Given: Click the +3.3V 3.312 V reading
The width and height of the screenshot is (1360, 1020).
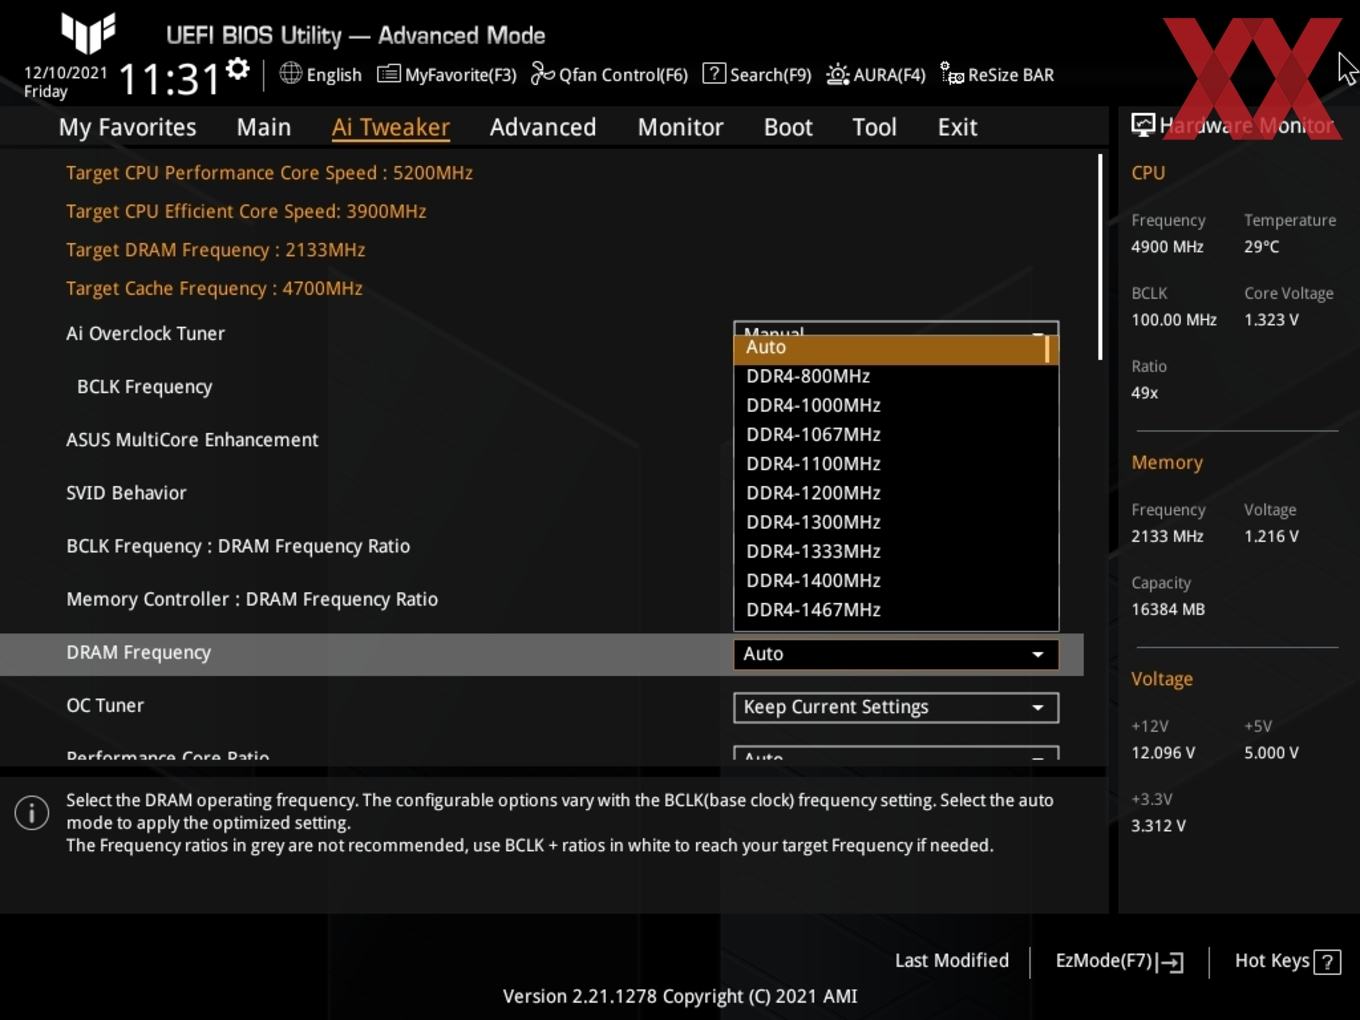Looking at the screenshot, I should click(1158, 826).
